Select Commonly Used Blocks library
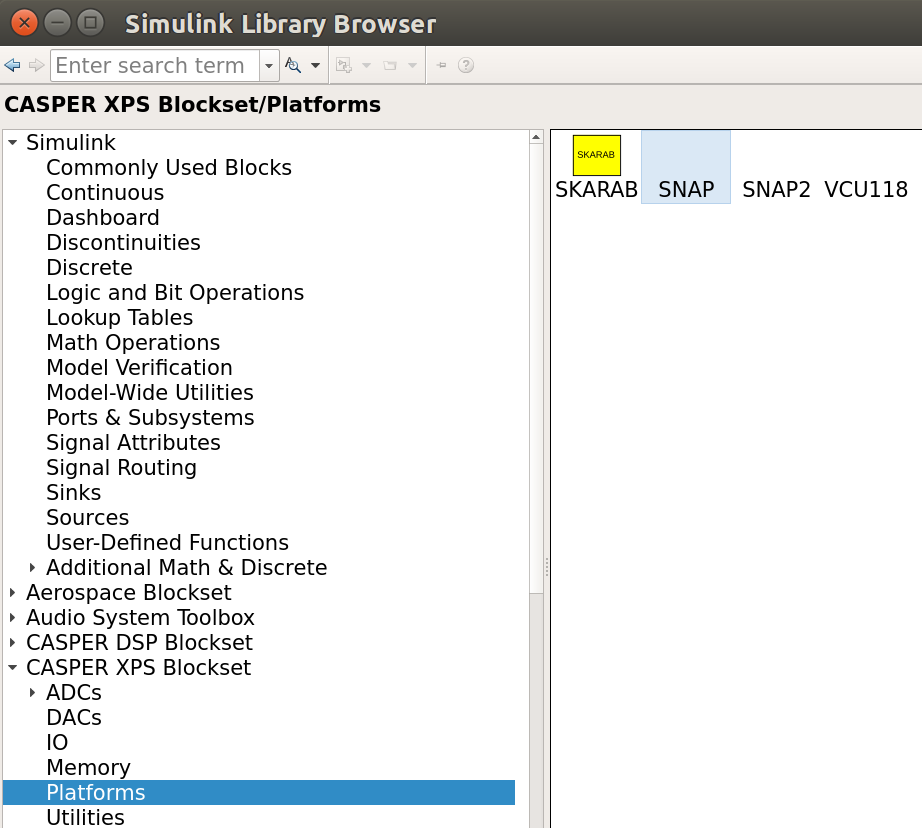The height and width of the screenshot is (828, 922). coord(169,168)
